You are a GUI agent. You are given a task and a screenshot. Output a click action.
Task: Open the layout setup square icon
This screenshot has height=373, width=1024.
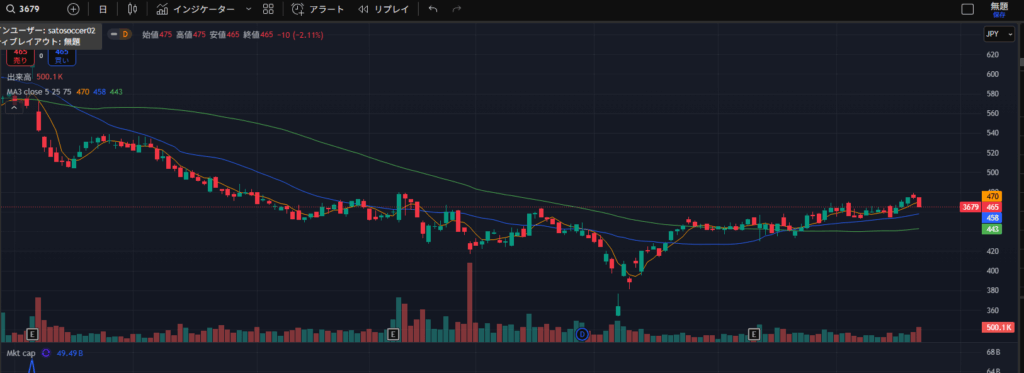pos(968,9)
